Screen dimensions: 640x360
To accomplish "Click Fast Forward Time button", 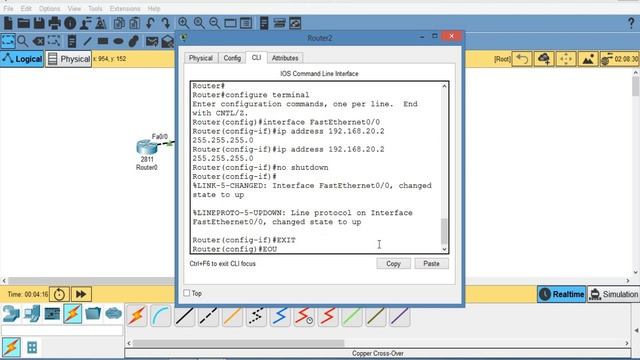I will pyautogui.click(x=81, y=294).
